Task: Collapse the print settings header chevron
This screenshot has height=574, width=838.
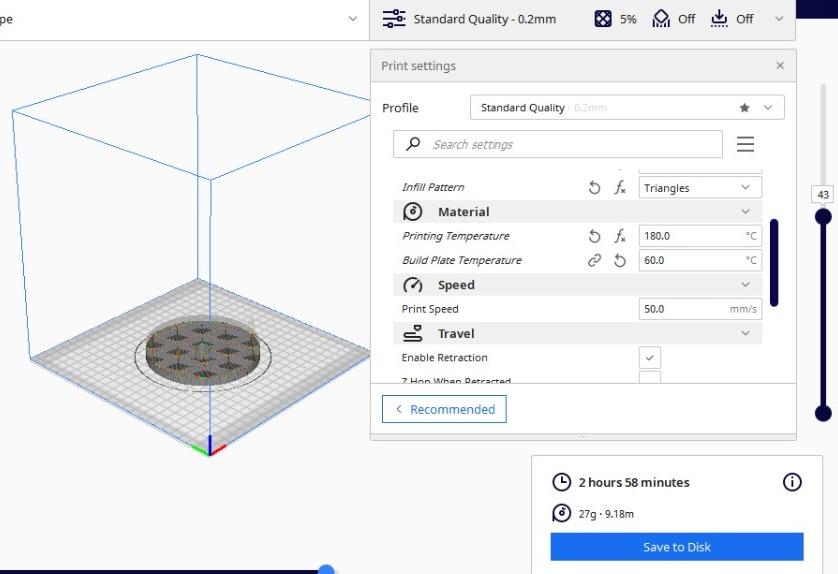Action: pos(779,19)
